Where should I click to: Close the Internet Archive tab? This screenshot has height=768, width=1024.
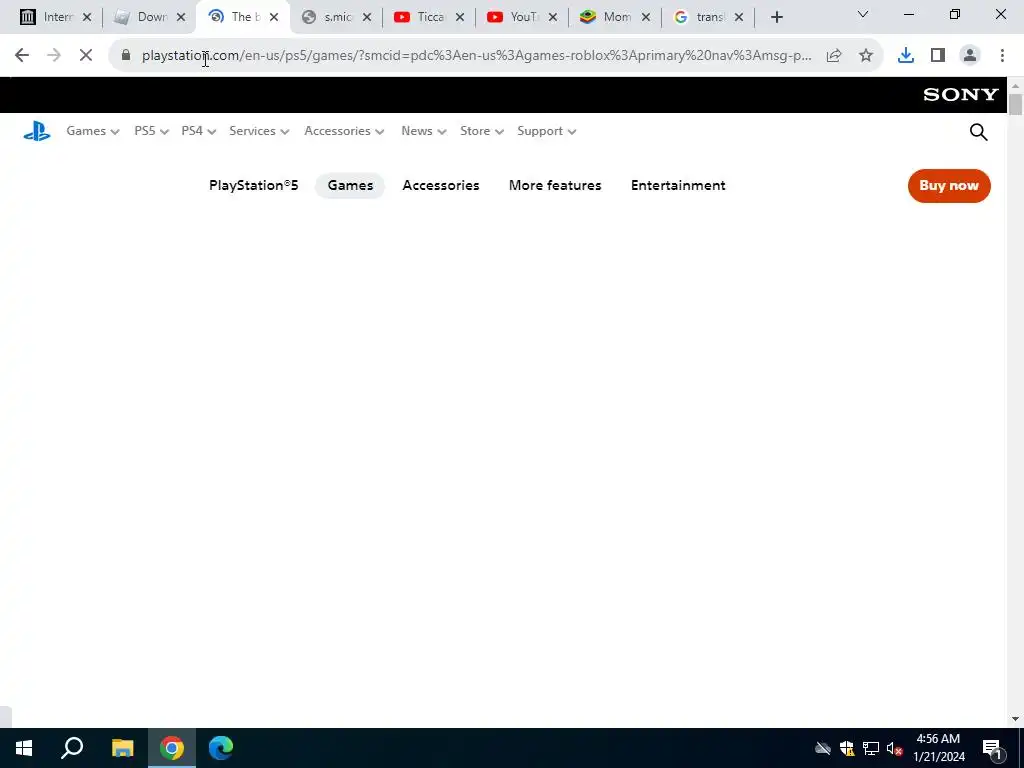(x=87, y=18)
